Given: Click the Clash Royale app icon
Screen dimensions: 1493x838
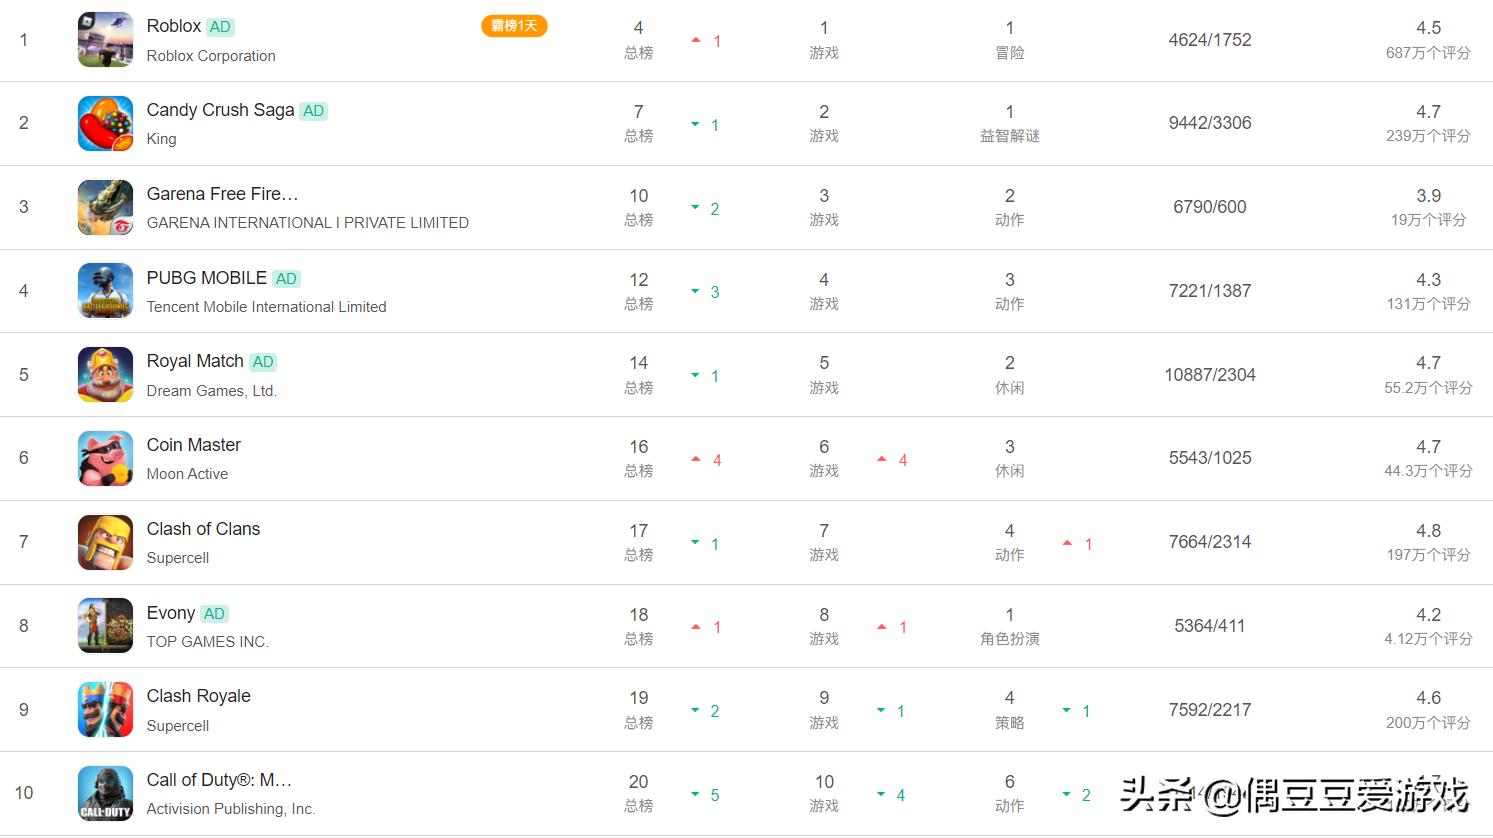Looking at the screenshot, I should click(105, 710).
